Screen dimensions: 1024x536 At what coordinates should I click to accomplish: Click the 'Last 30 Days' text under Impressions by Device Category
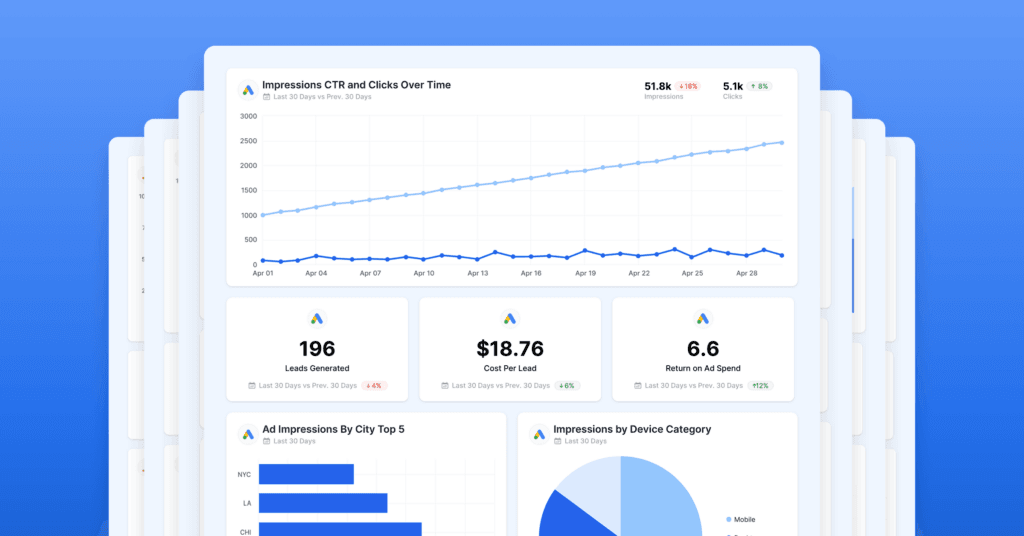585,441
